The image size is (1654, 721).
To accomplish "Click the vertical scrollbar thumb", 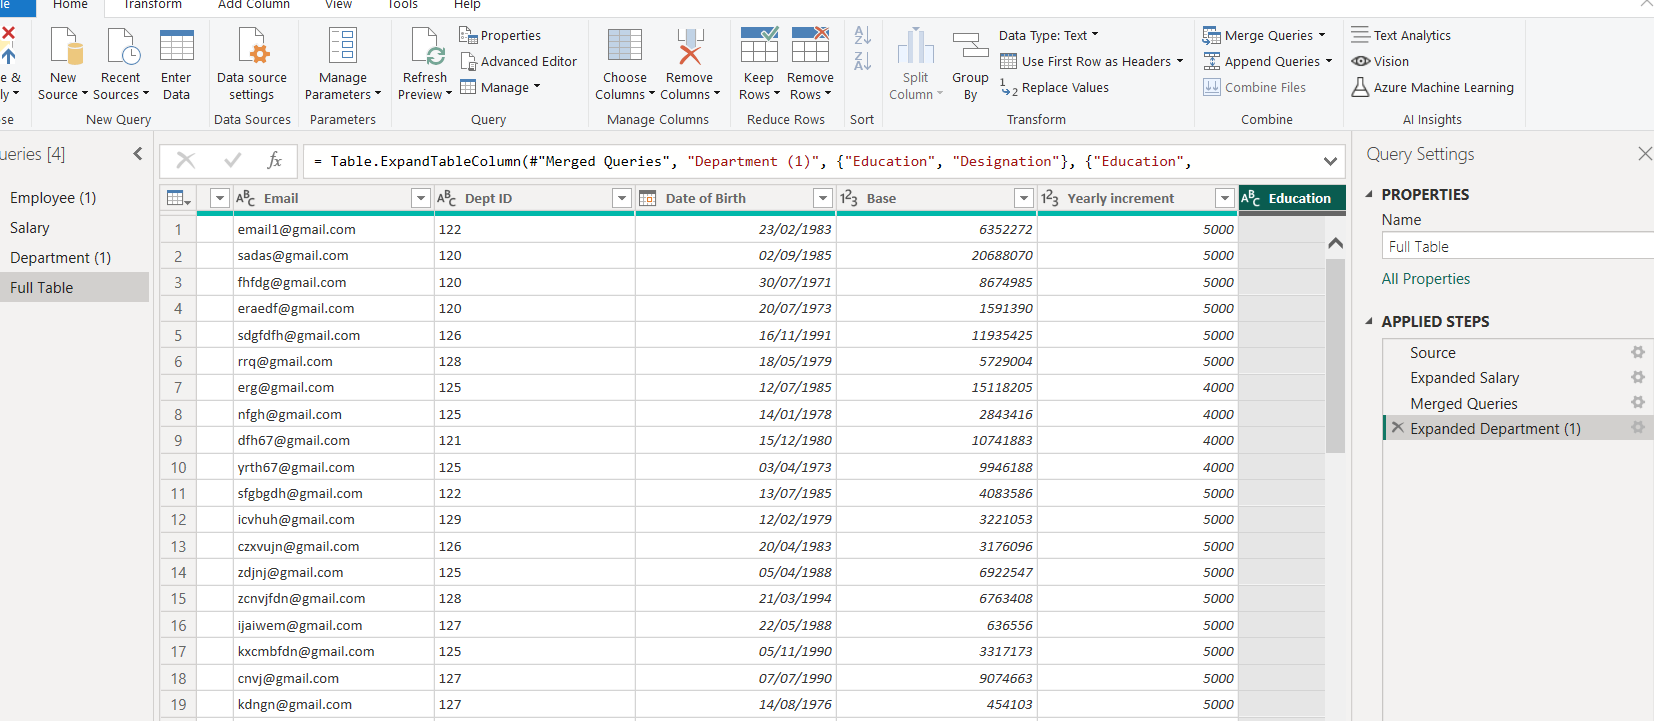I will (1335, 355).
